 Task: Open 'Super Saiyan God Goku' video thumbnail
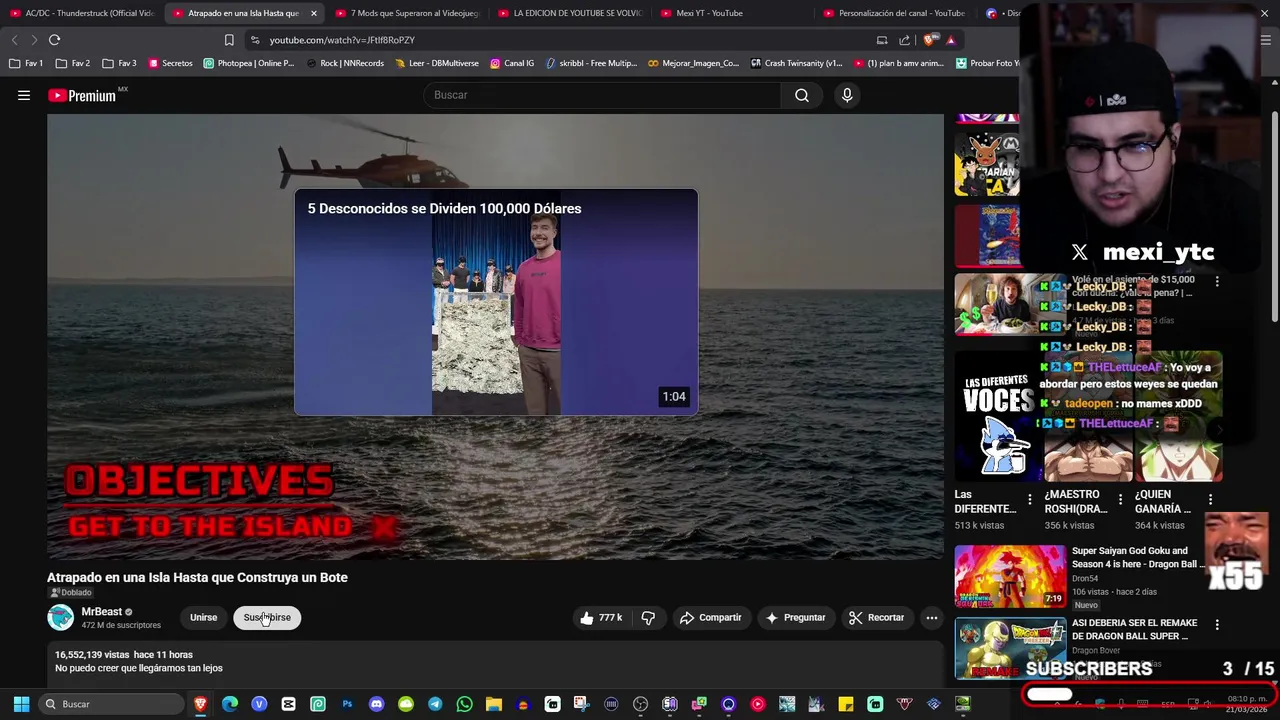(x=1010, y=576)
